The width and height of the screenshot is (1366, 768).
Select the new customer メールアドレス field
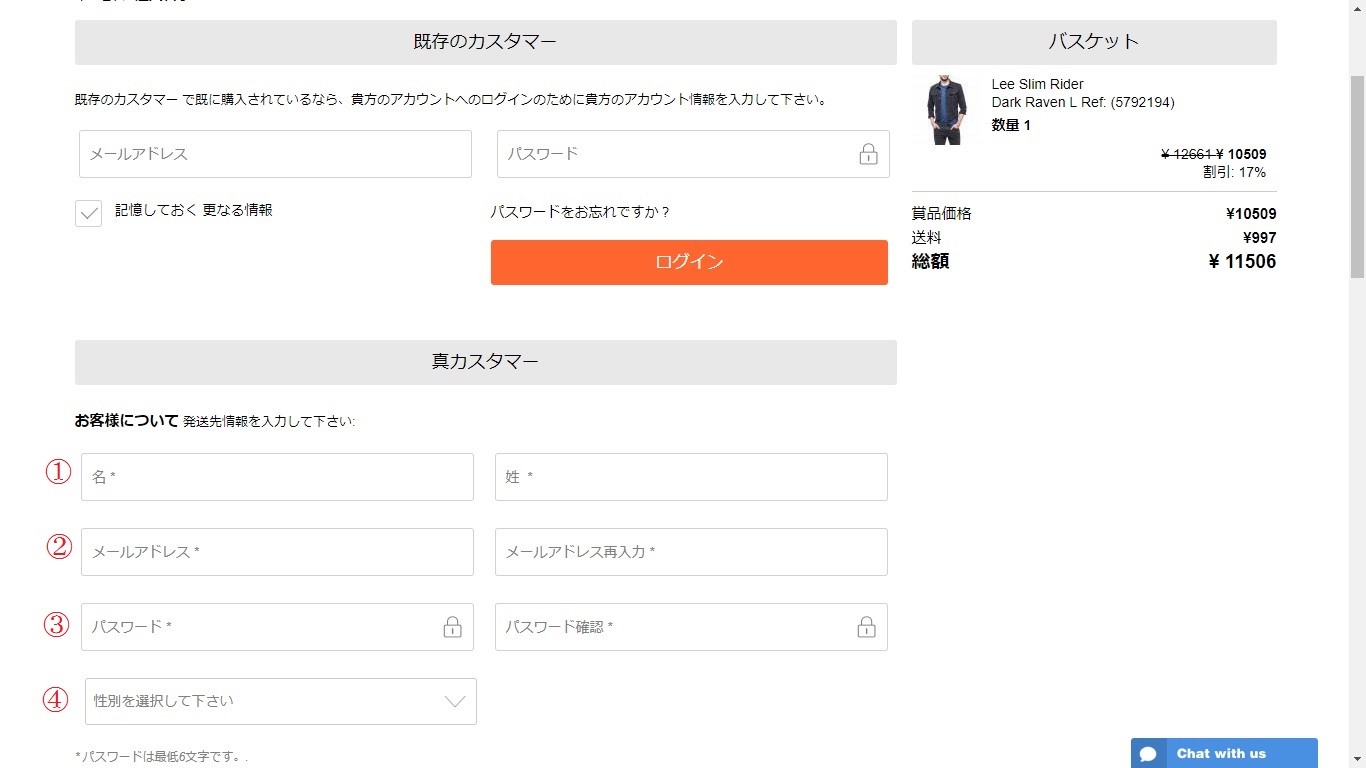277,552
